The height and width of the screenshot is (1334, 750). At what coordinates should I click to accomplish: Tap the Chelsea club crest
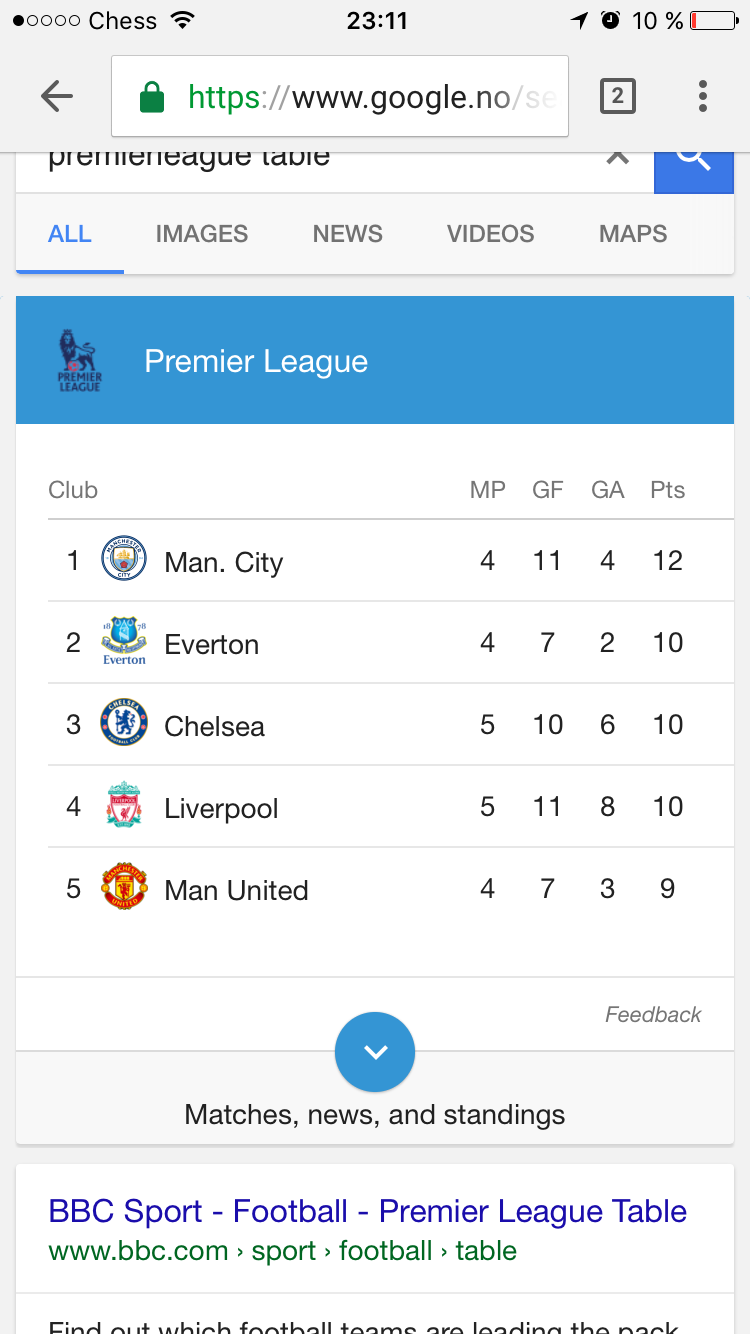coord(124,723)
